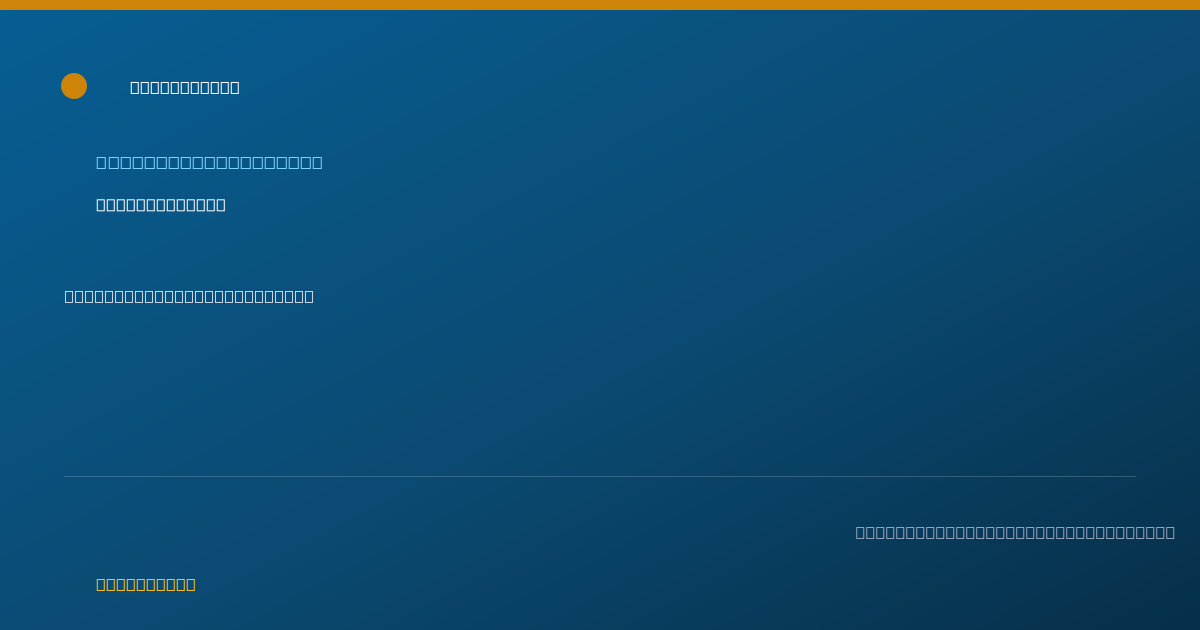1200x630 pixels.
Task: Click the thin horizontal divider line
Action: (x=600, y=476)
